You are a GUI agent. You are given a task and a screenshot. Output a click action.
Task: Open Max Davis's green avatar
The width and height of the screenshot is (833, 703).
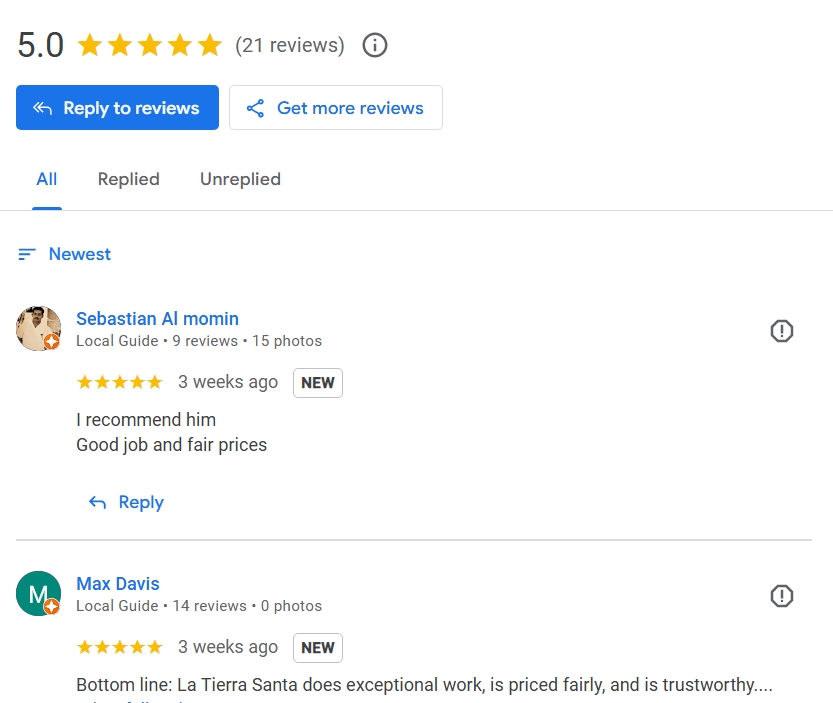(38, 594)
